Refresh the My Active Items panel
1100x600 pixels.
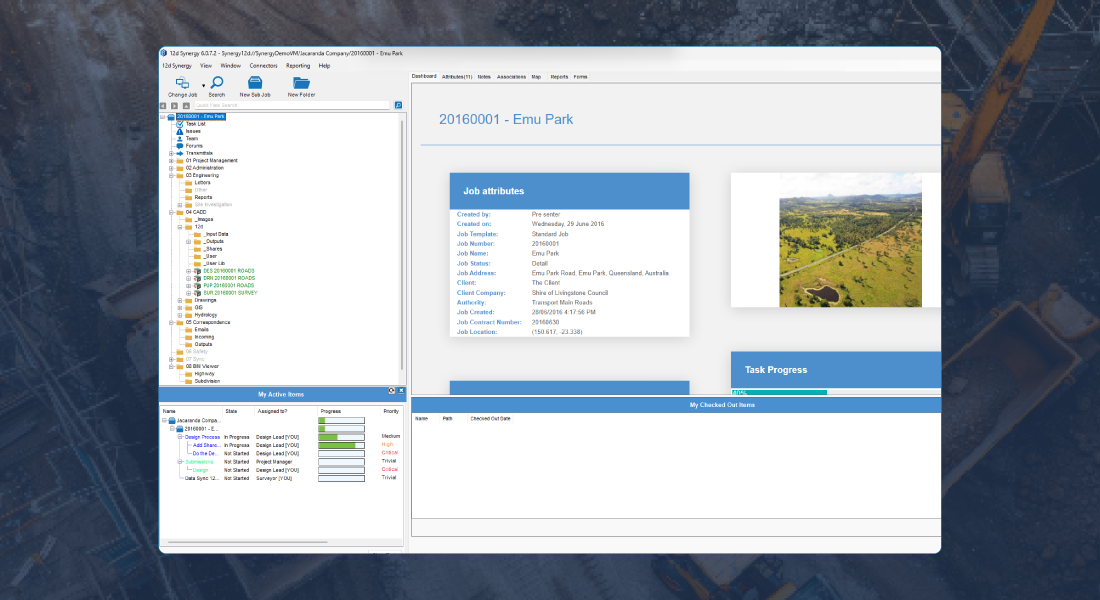pyautogui.click(x=391, y=390)
